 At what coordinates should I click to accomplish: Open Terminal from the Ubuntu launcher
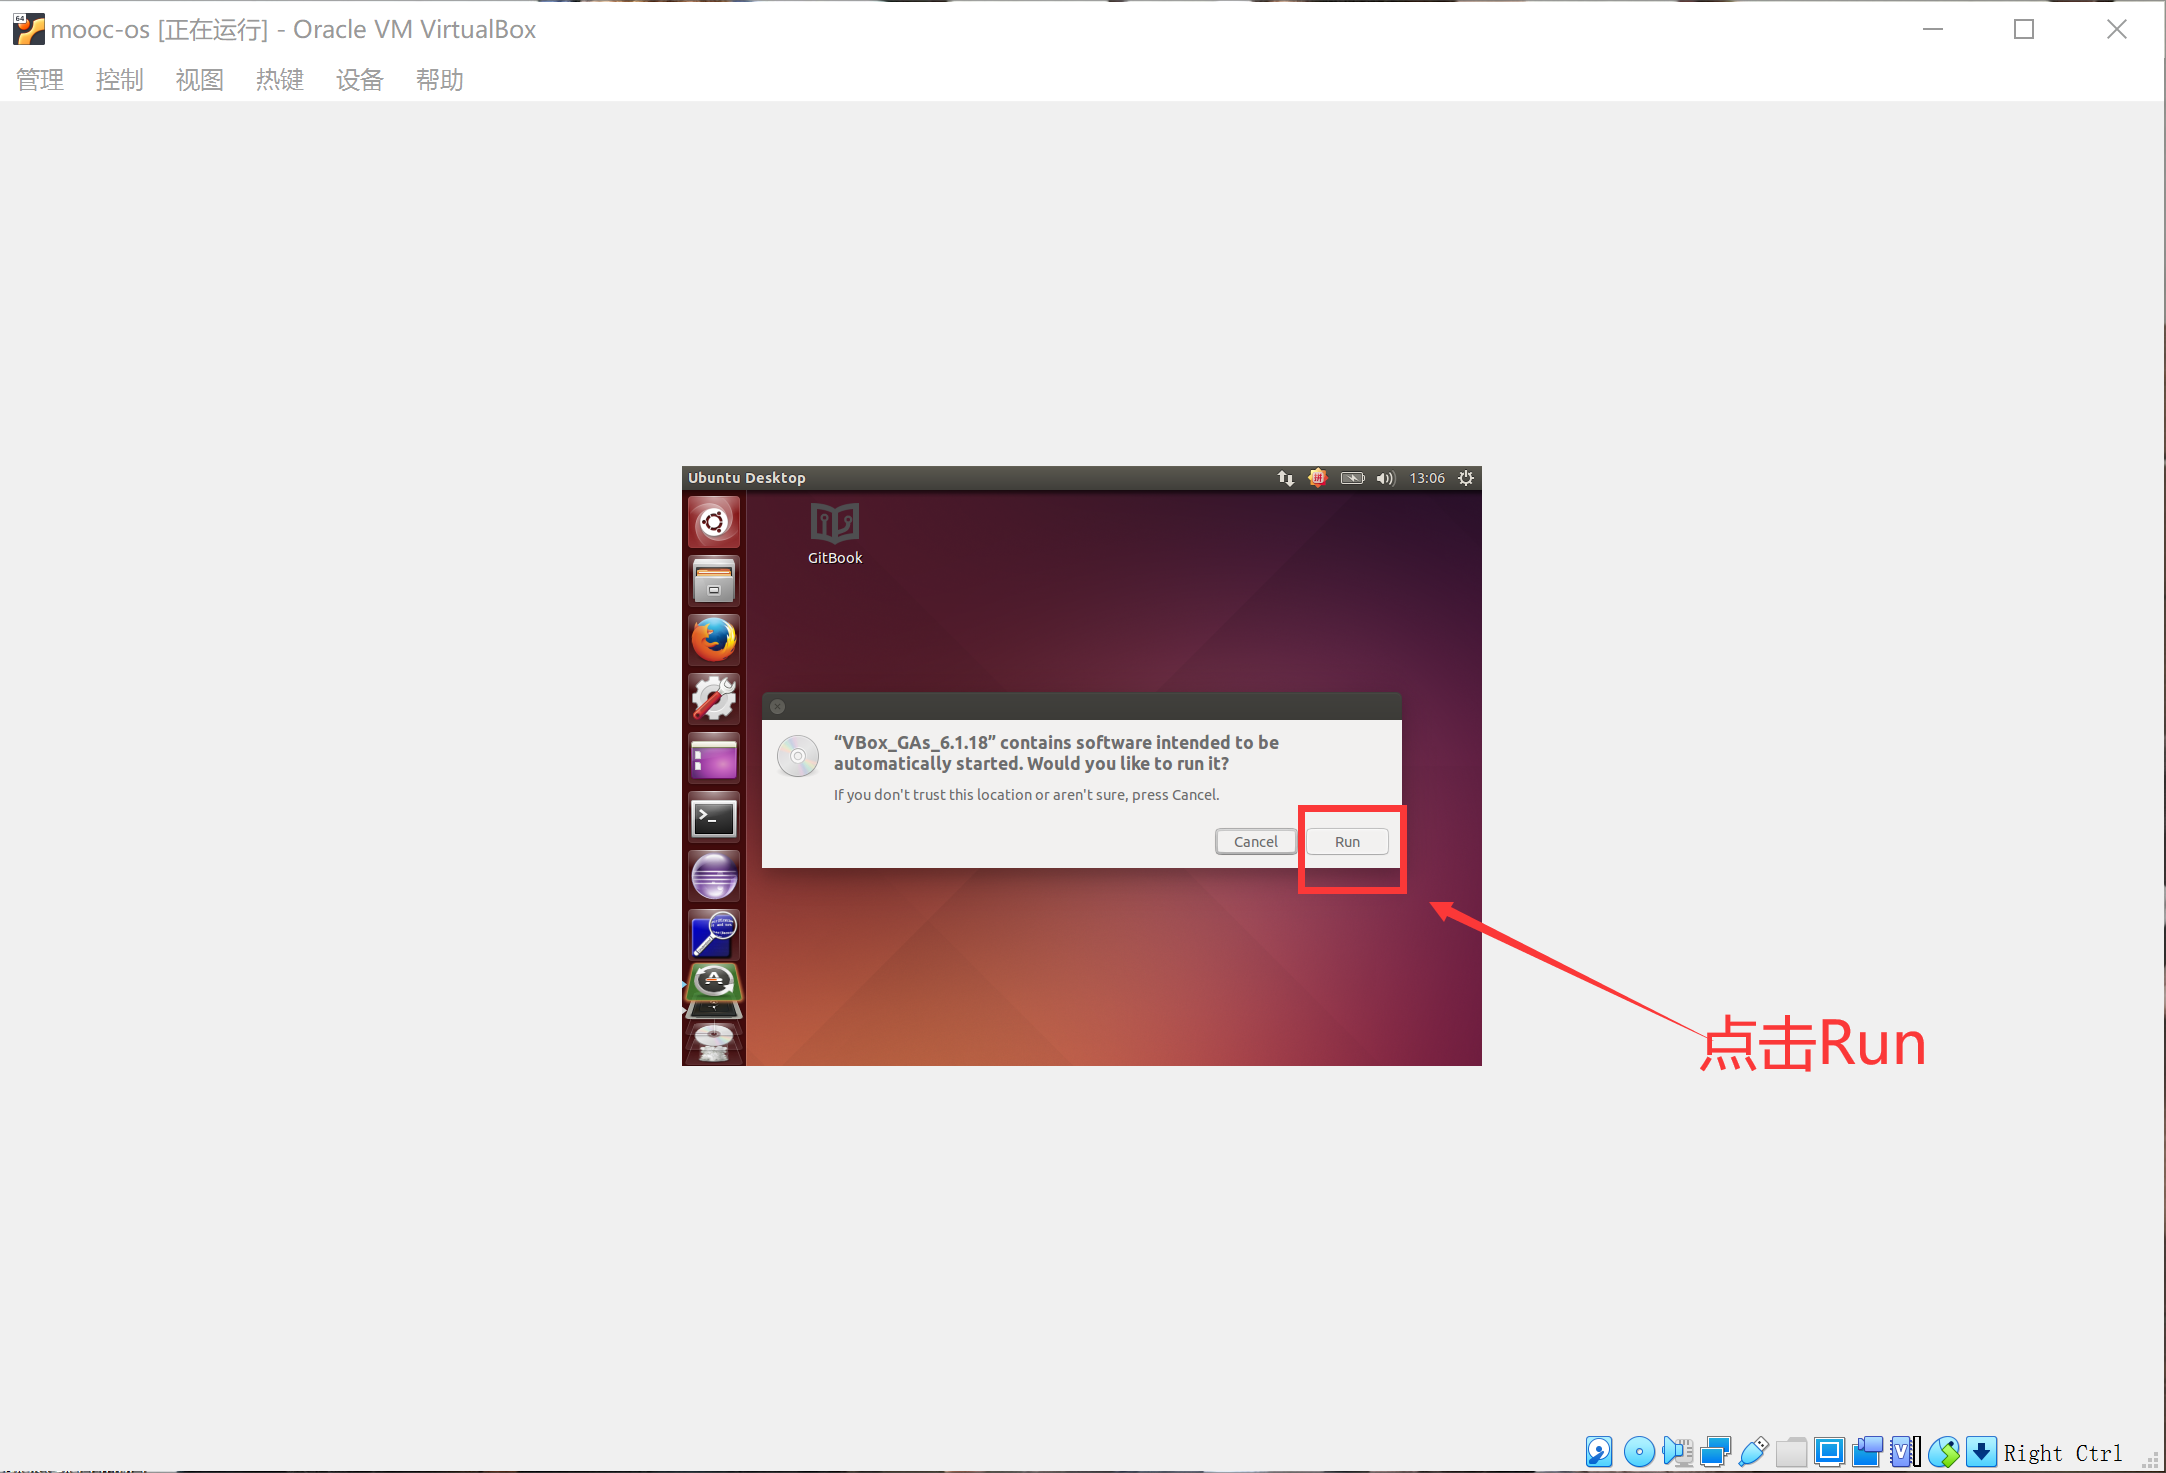(713, 818)
